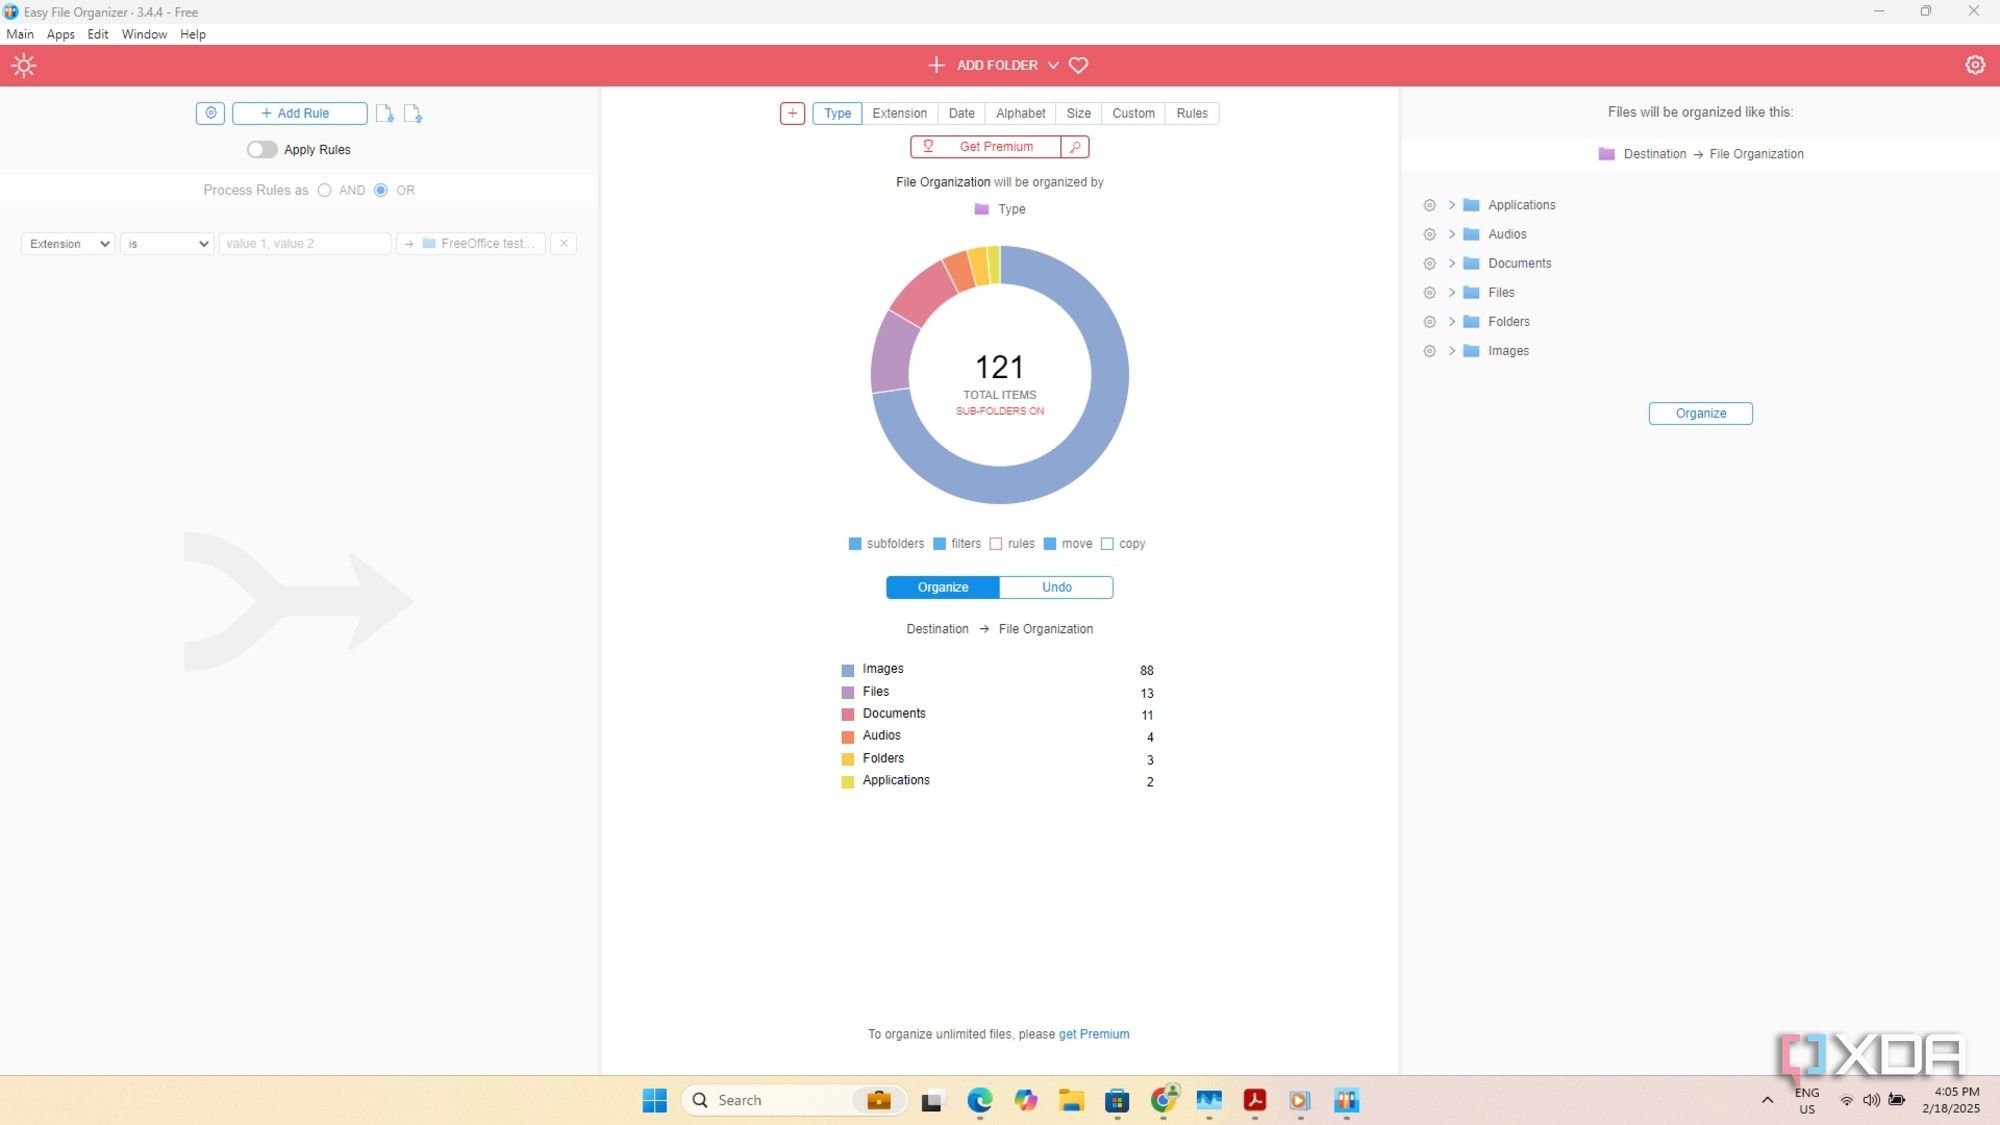The width and height of the screenshot is (2000, 1125).
Task: Open the Window menu
Action: [x=144, y=34]
